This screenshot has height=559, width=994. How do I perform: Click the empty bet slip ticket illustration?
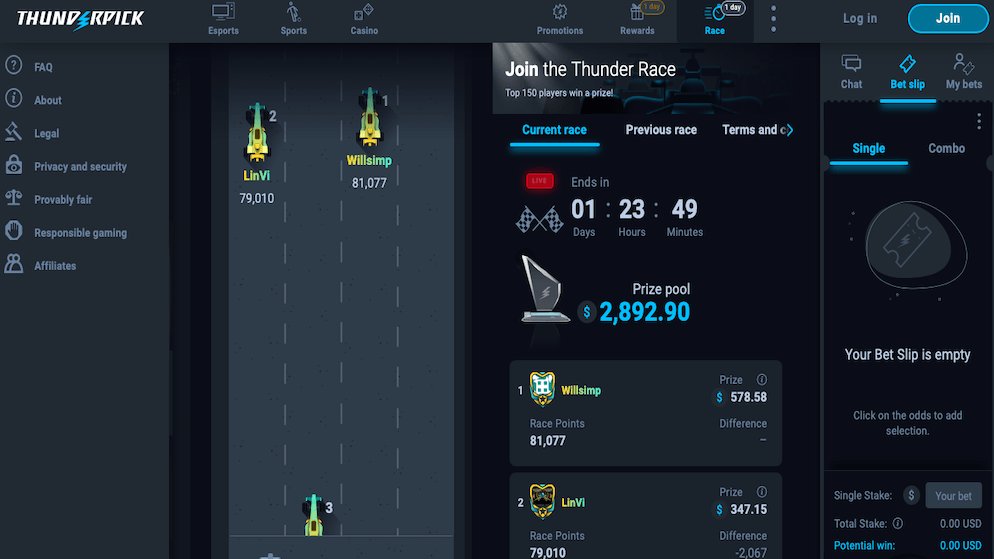pyautogui.click(x=915, y=246)
